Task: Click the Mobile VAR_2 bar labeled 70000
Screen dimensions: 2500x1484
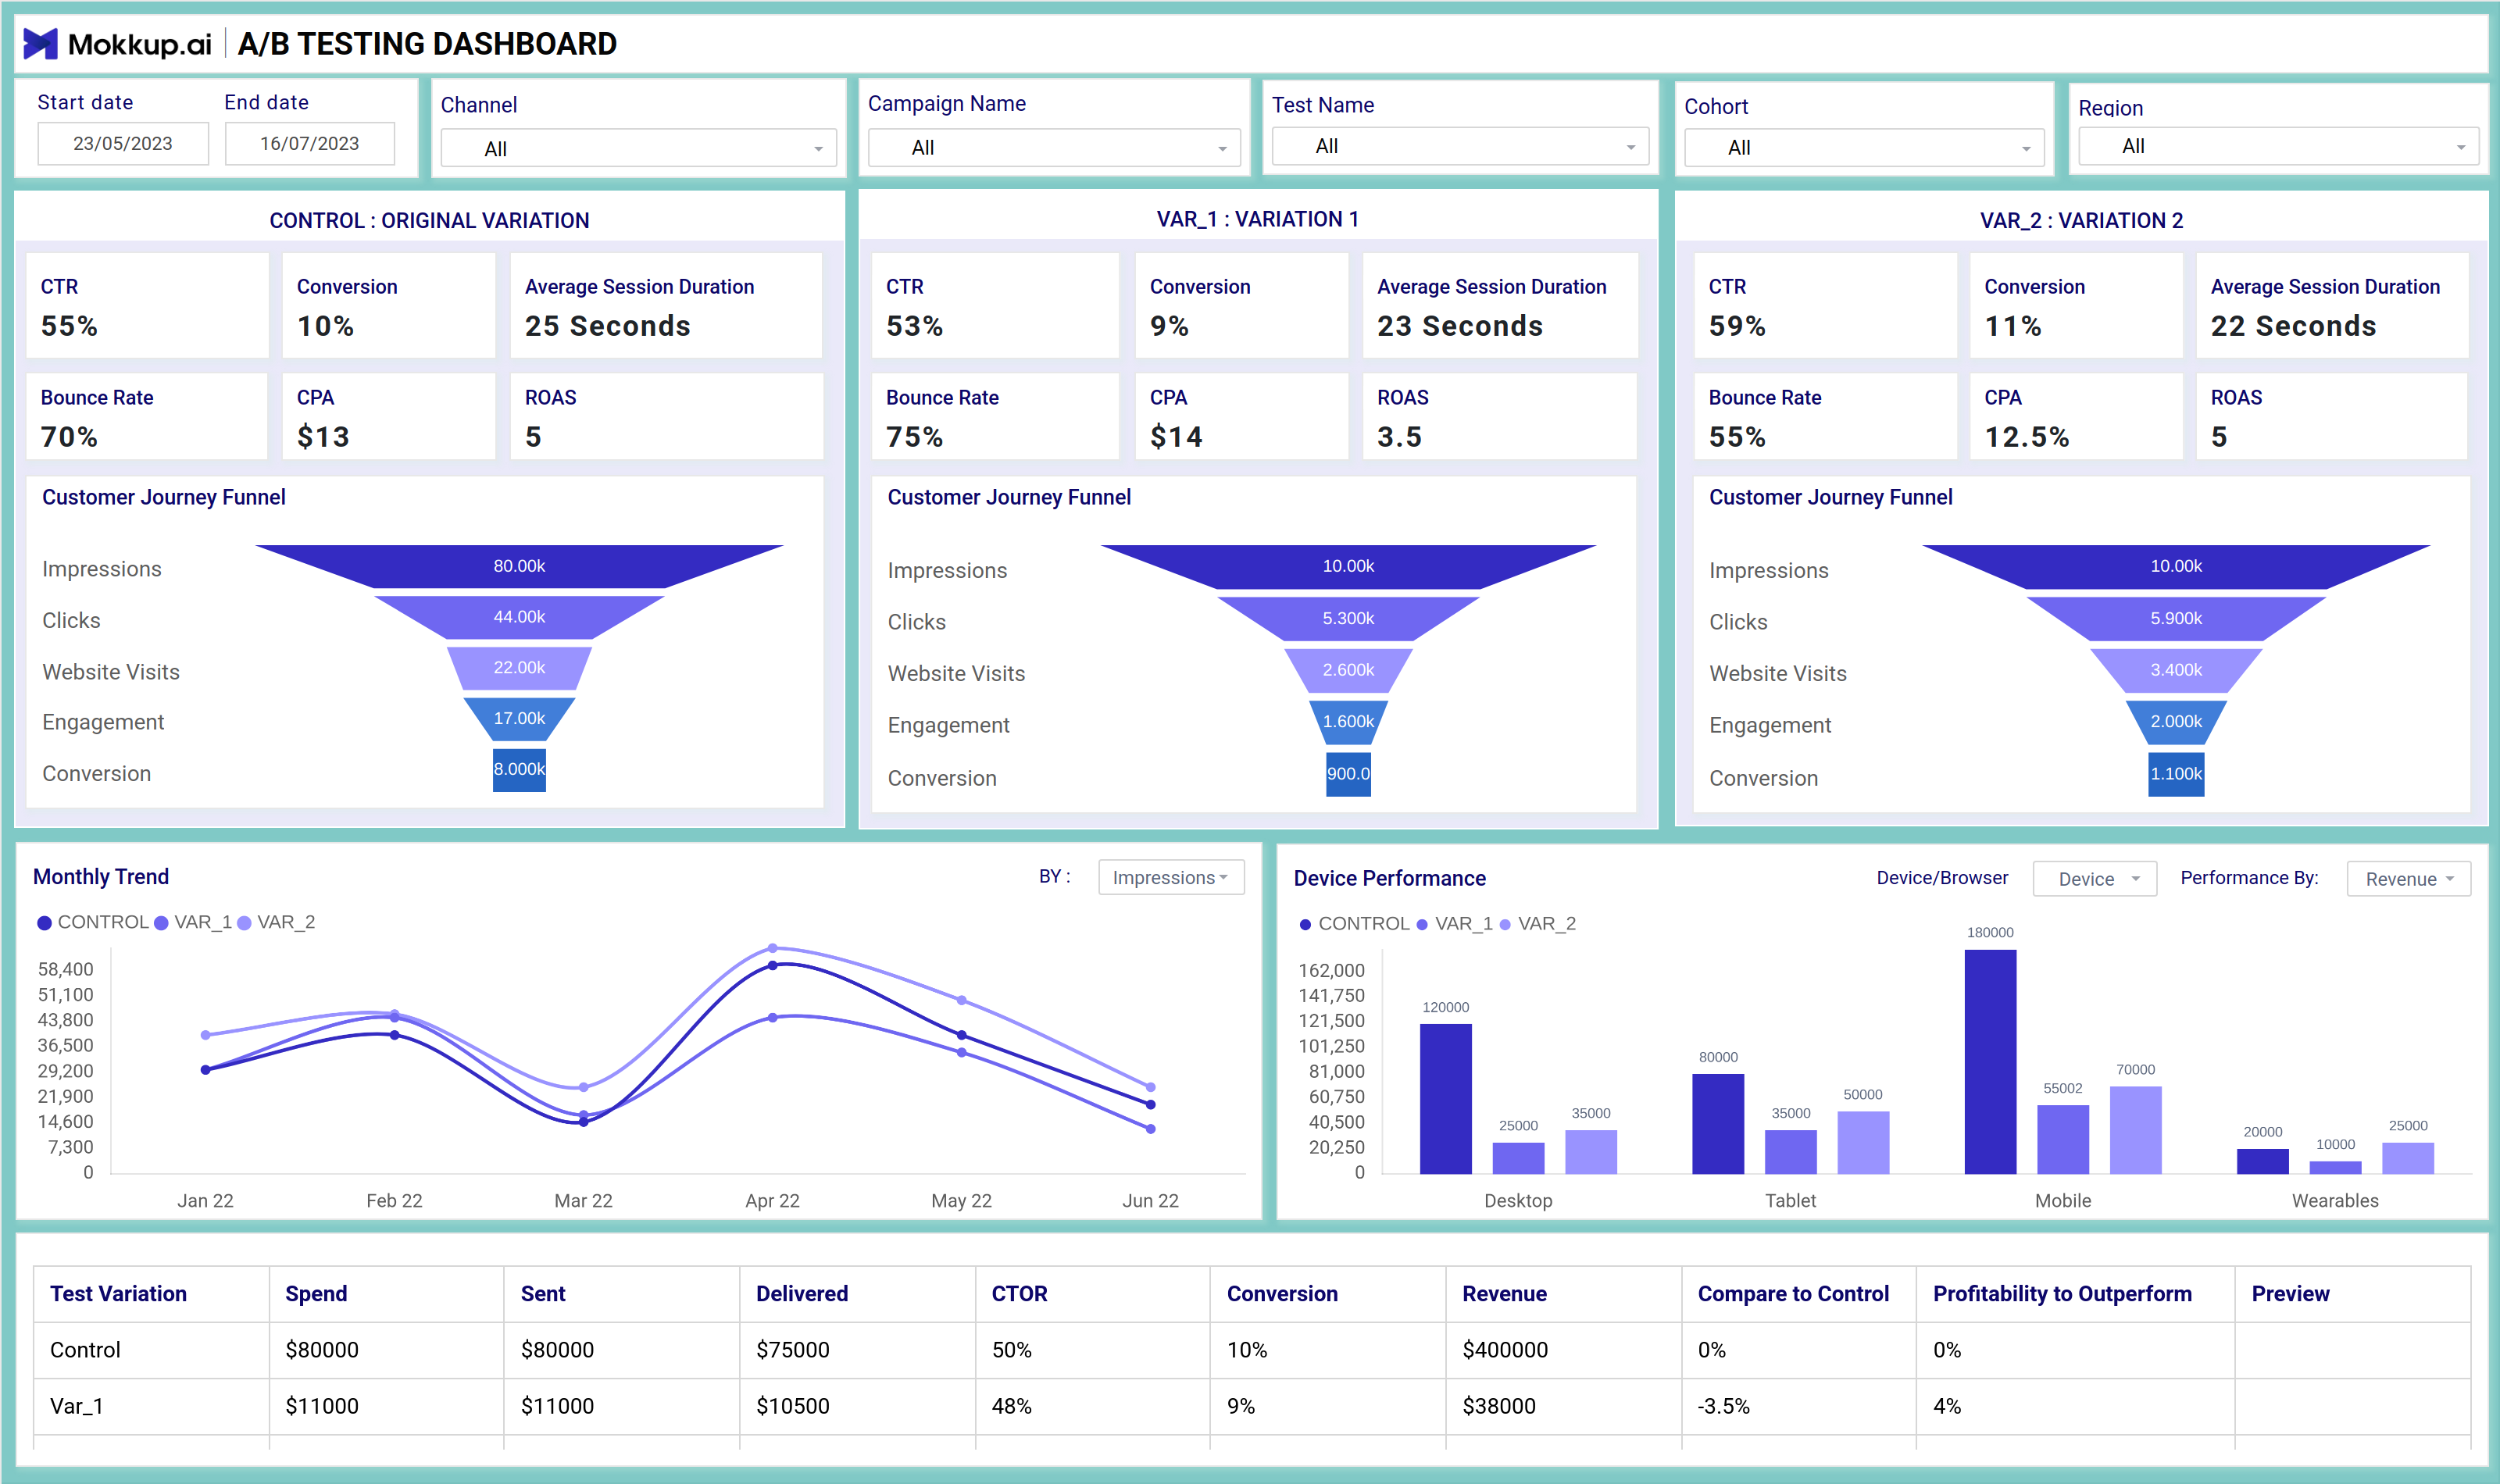Action: [2135, 1129]
